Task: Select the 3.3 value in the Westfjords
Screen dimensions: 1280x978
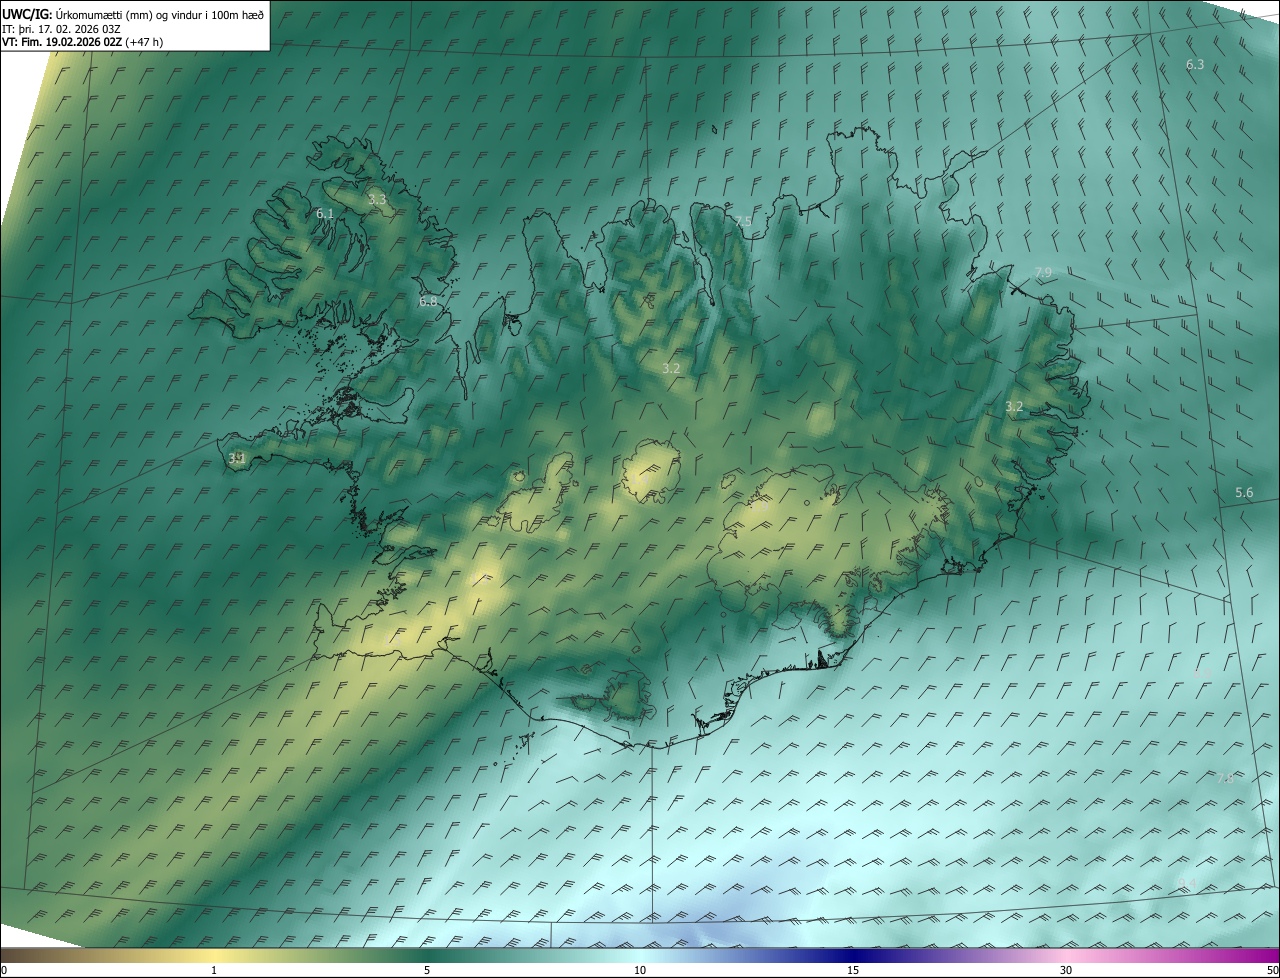Action: 377,200
